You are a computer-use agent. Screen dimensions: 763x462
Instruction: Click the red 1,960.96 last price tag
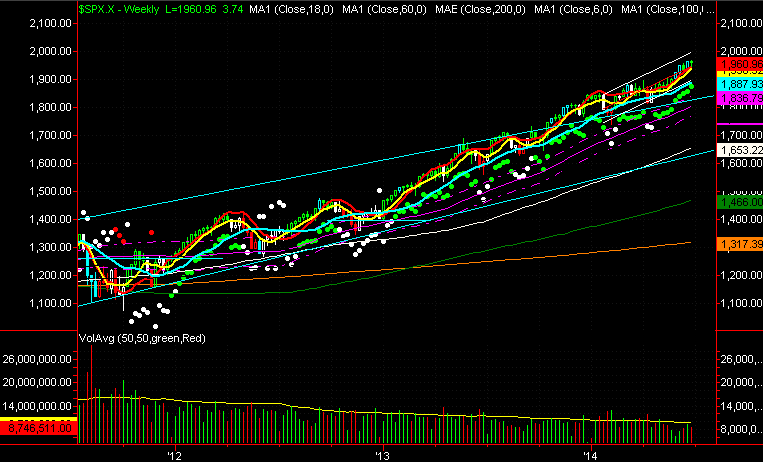[x=740, y=64]
